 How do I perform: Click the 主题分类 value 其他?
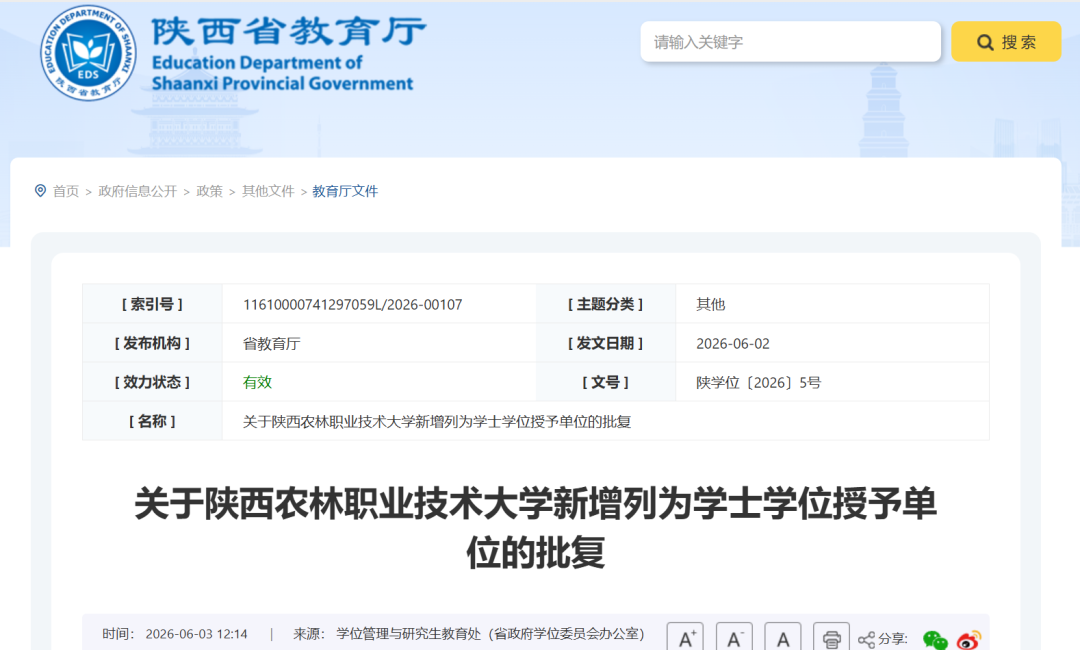pyautogui.click(x=710, y=304)
